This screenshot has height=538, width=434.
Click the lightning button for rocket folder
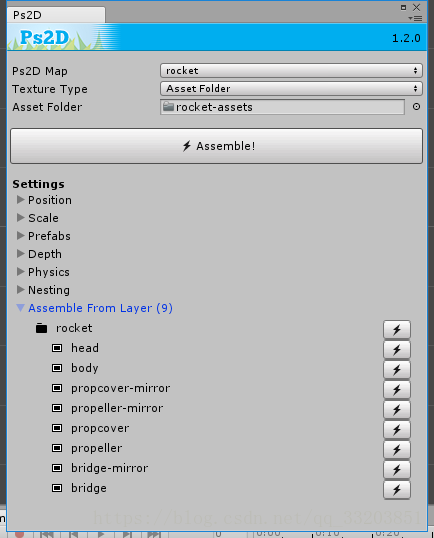click(397, 330)
